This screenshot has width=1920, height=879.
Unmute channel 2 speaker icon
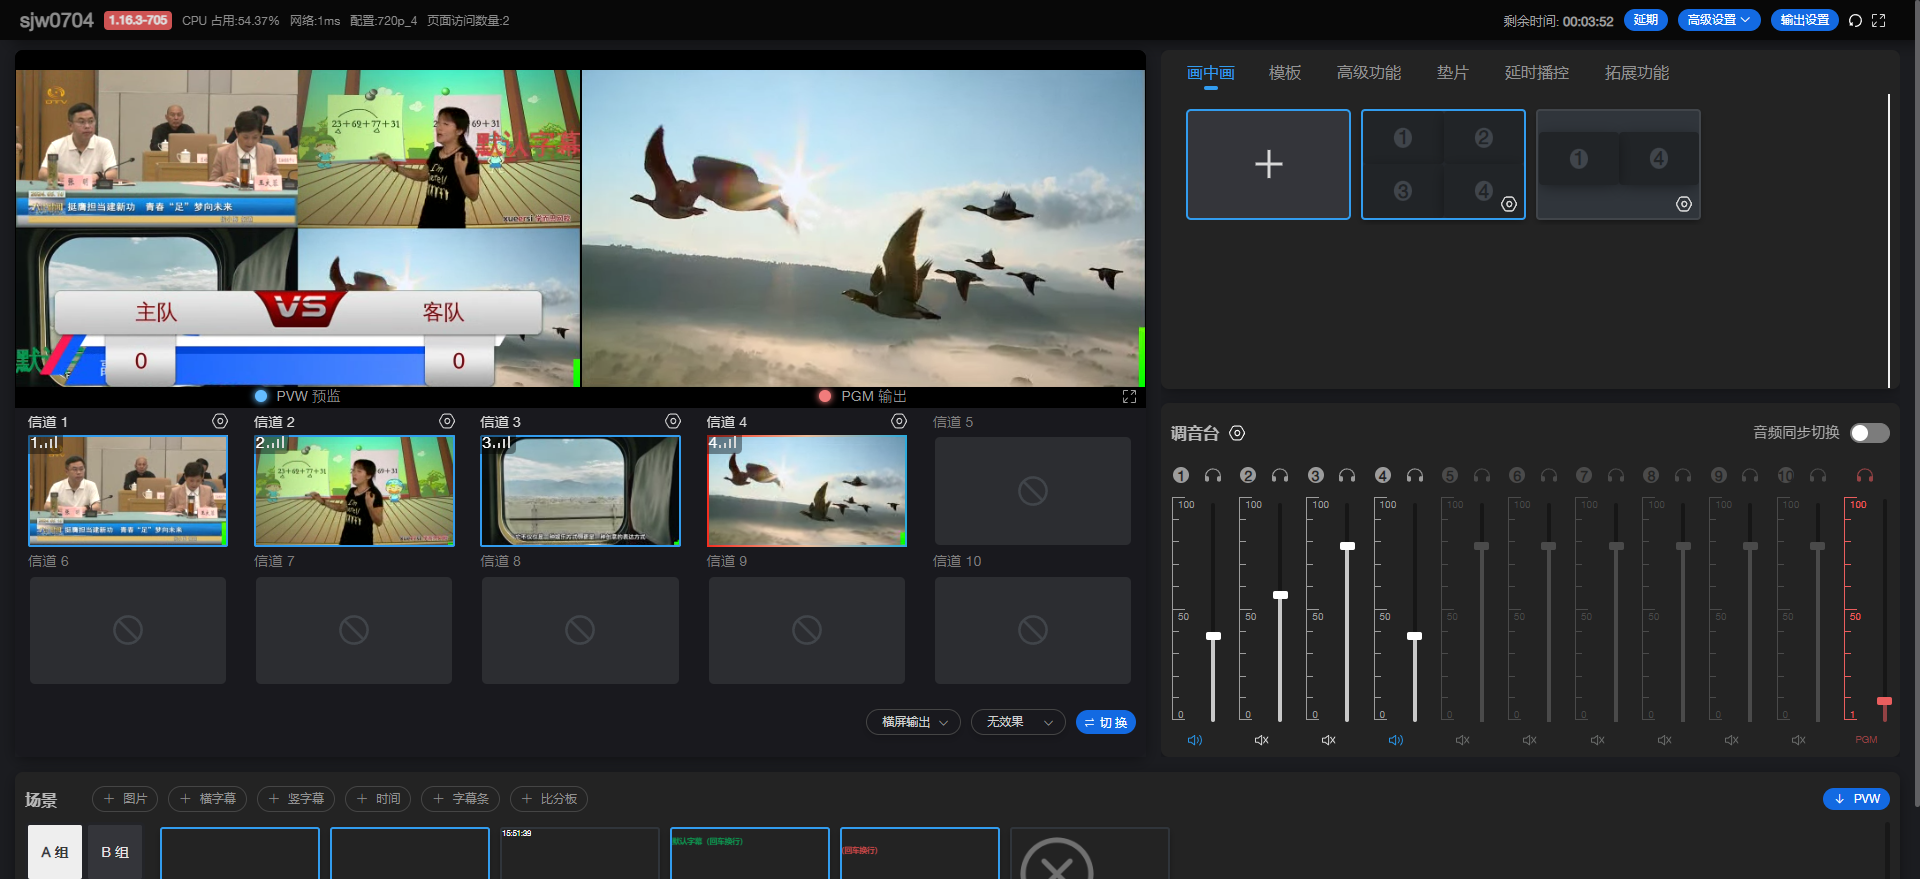[1262, 740]
